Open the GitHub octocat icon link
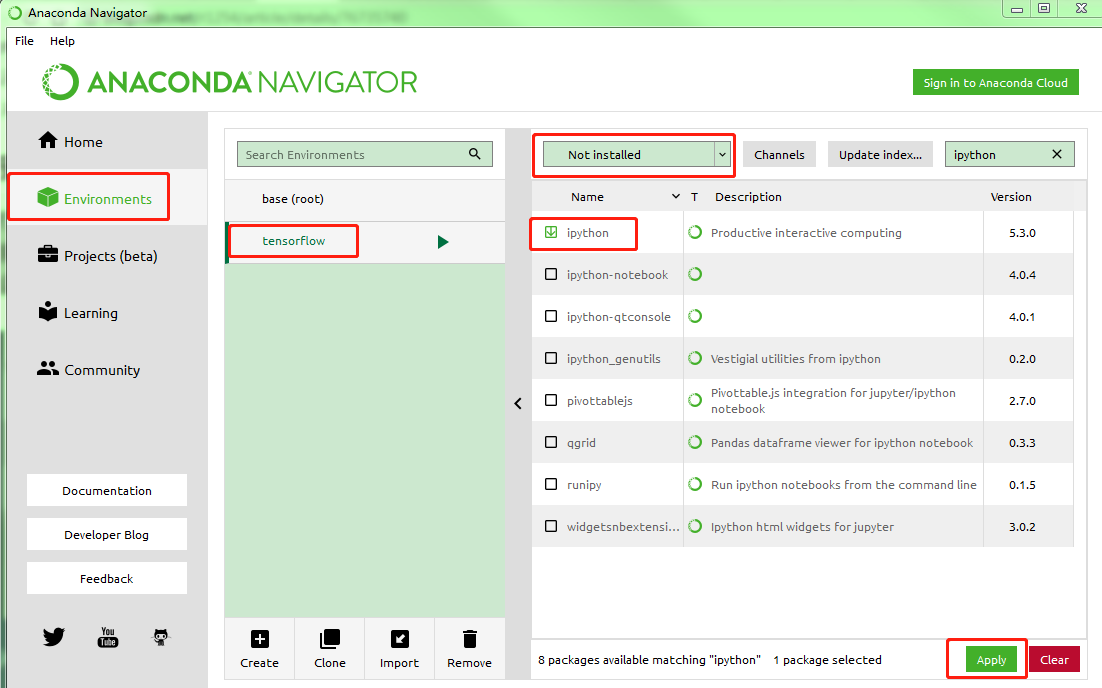This screenshot has width=1102, height=688. point(161,637)
